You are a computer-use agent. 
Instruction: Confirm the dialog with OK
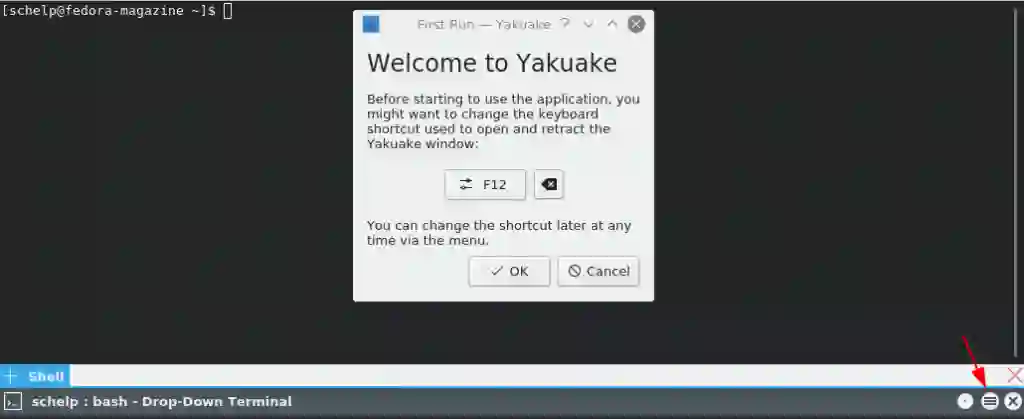509,271
